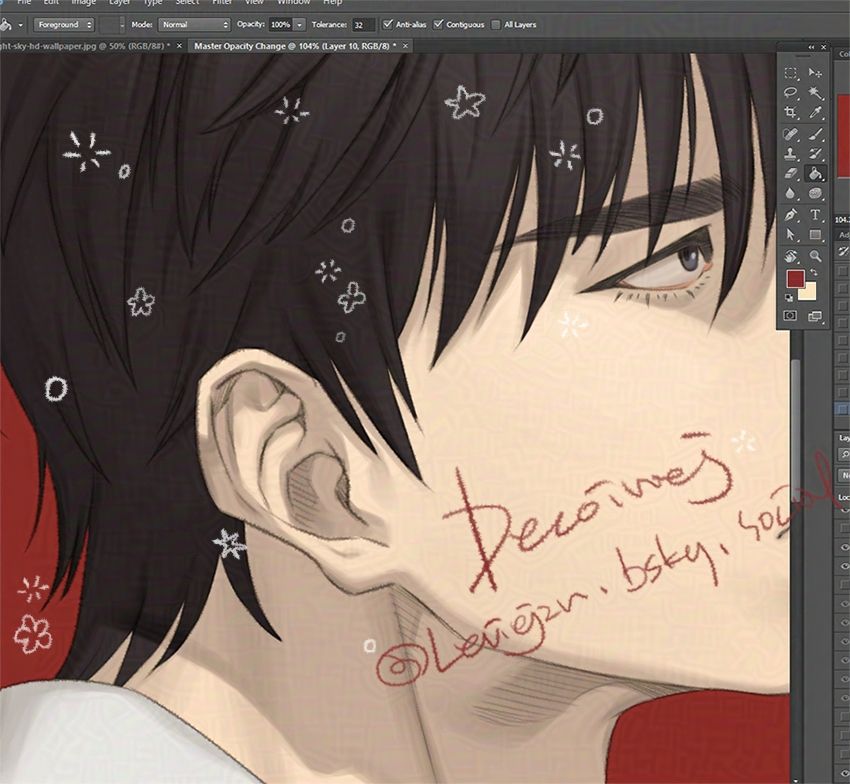
Task: Click the Tolerance value field
Action: 363,25
